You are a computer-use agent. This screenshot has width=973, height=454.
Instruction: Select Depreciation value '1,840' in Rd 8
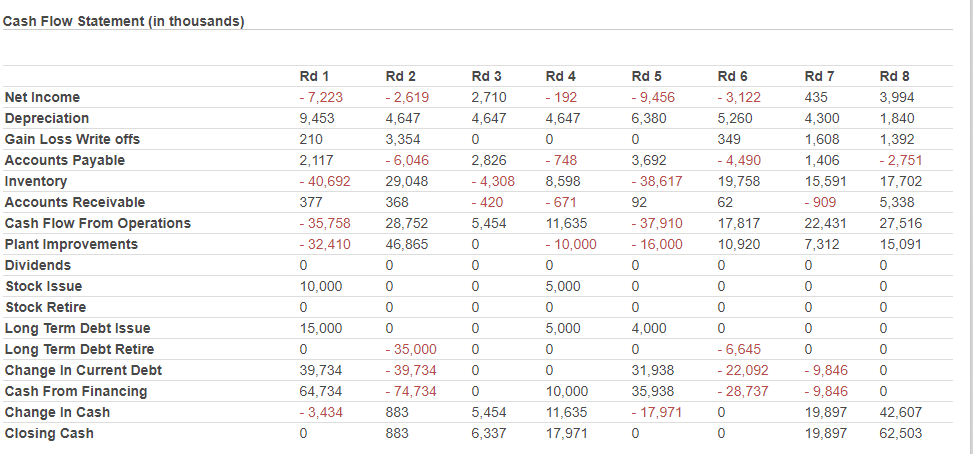coord(897,118)
